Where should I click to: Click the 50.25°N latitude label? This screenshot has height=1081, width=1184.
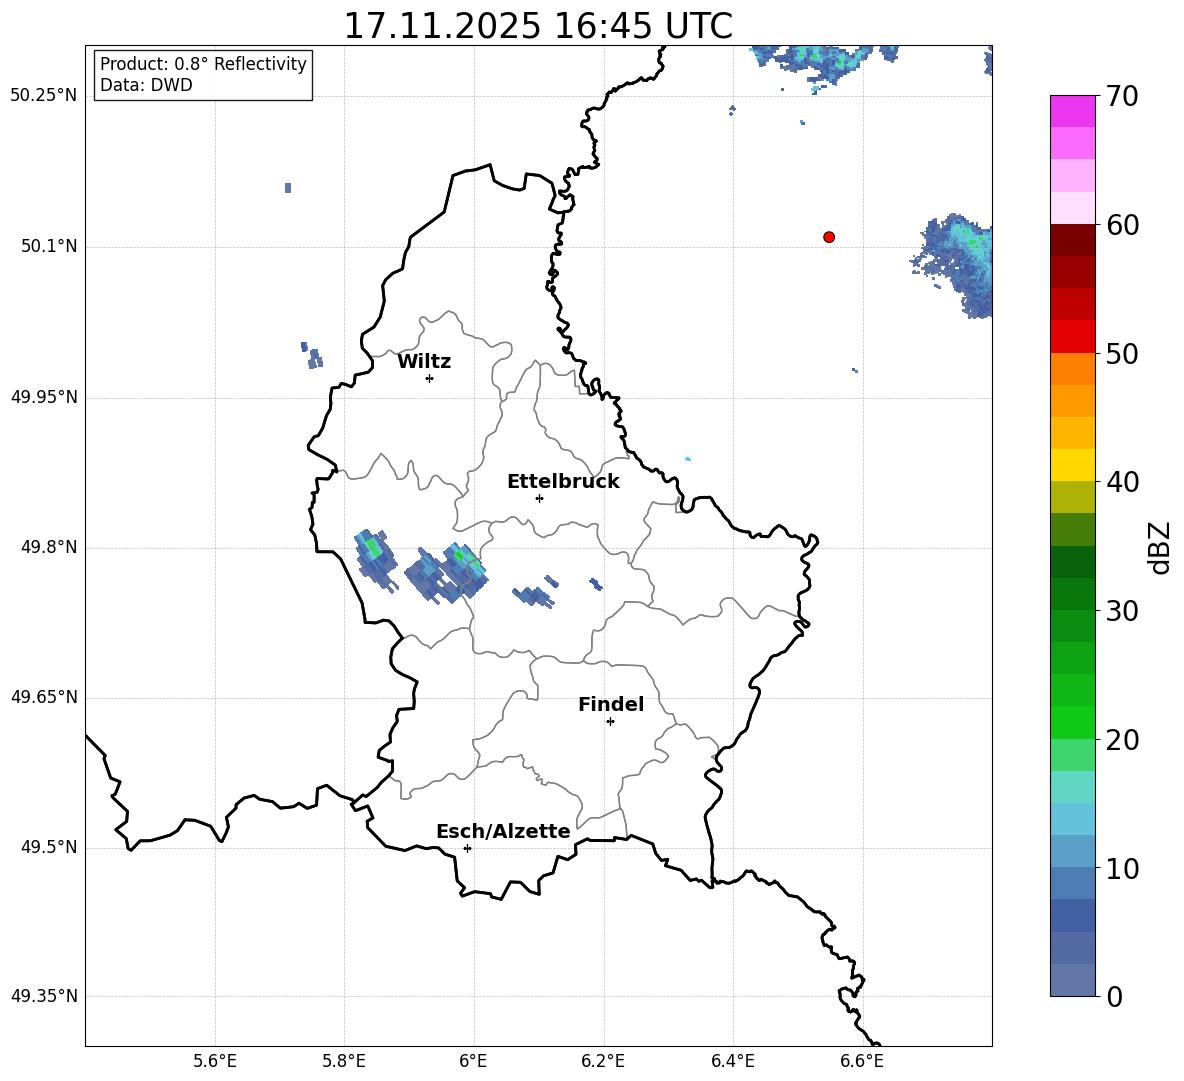pyautogui.click(x=44, y=96)
